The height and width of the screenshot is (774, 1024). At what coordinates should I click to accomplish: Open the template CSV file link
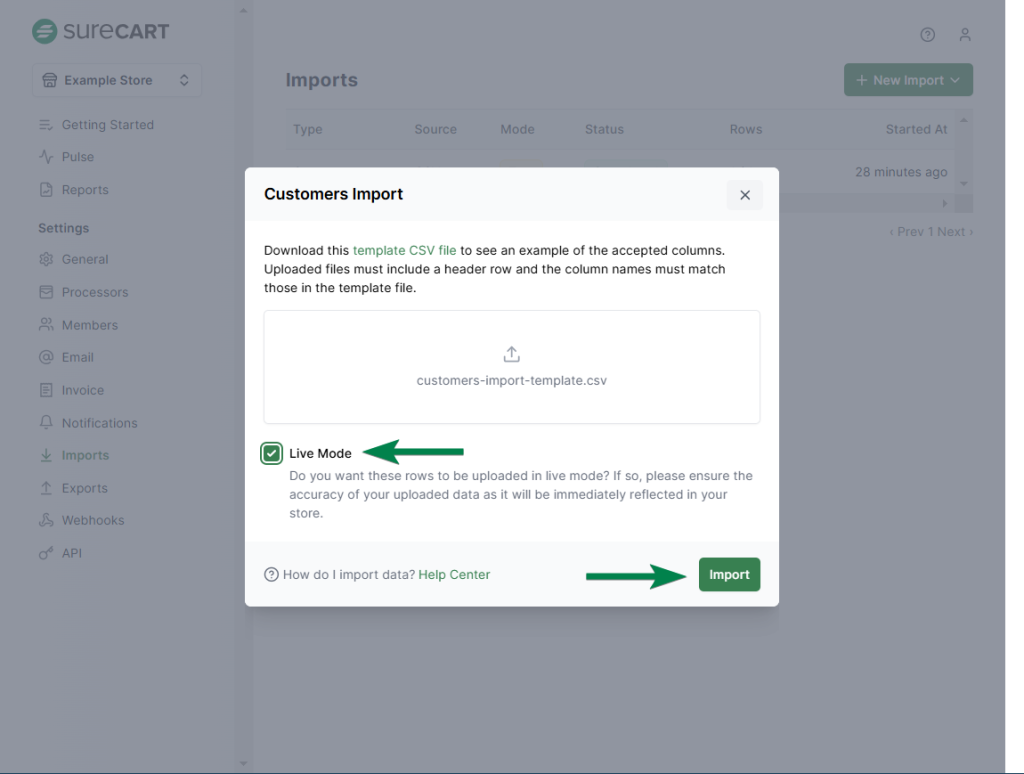(404, 250)
